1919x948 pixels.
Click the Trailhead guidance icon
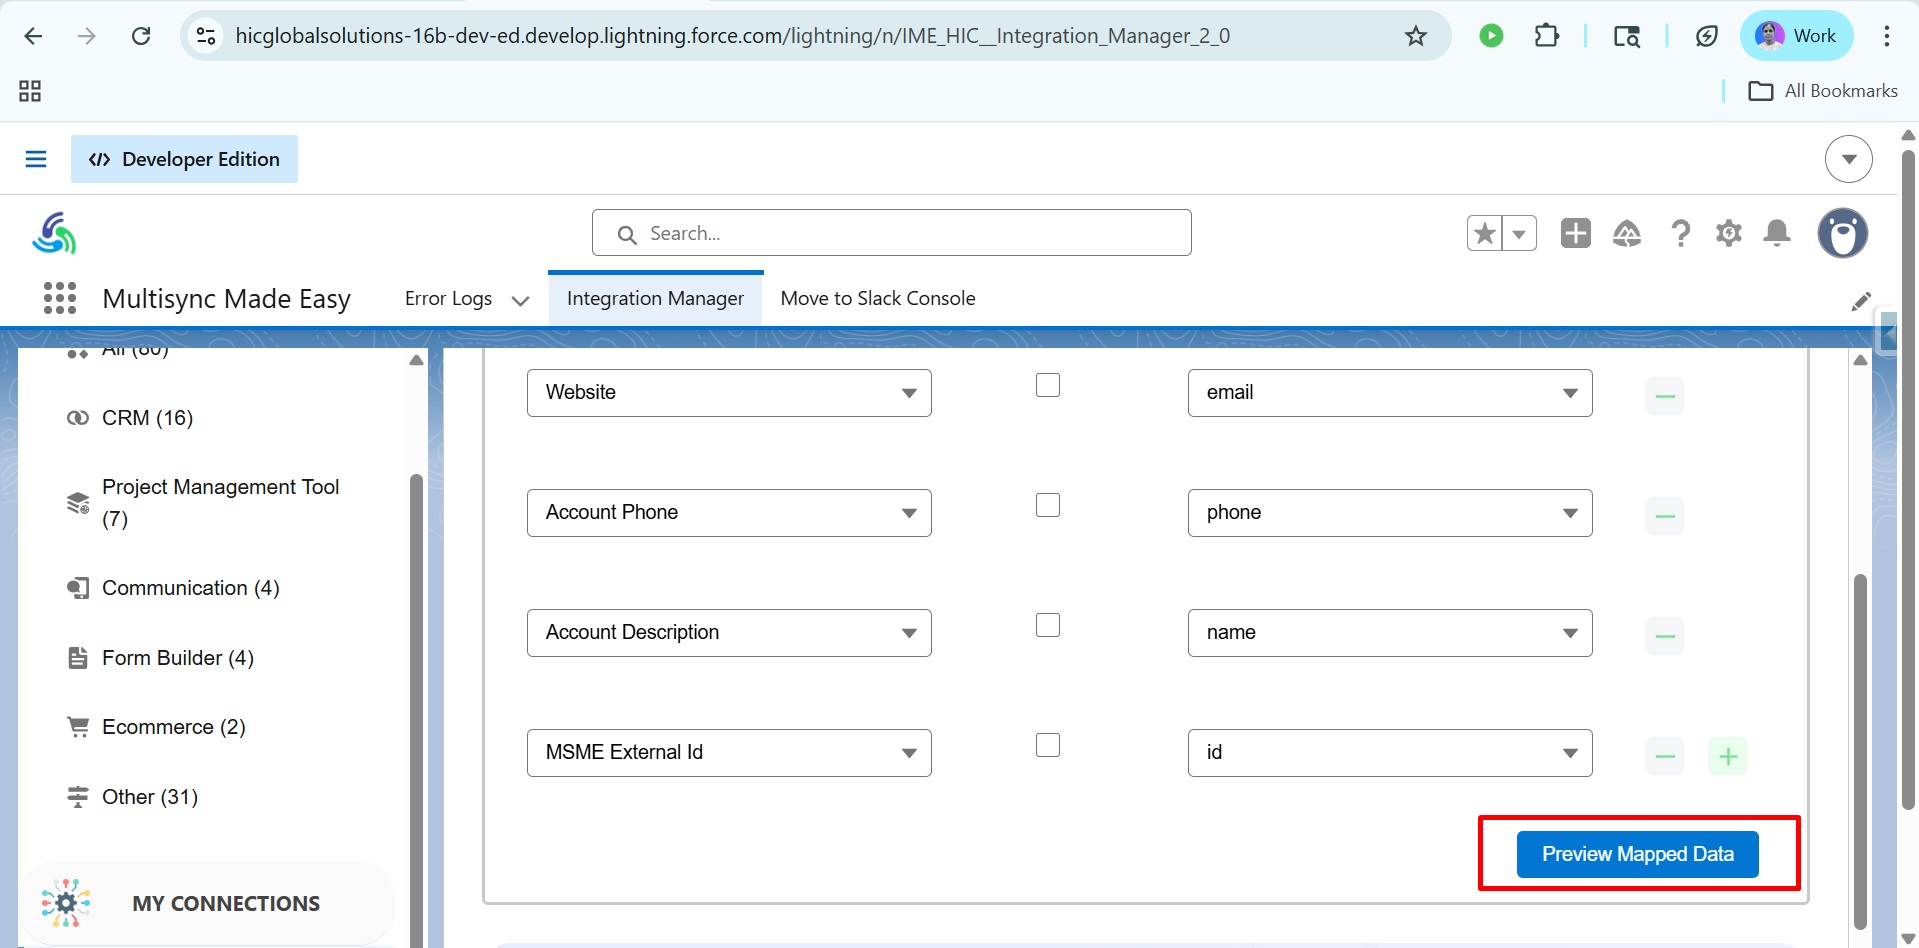(x=1627, y=234)
